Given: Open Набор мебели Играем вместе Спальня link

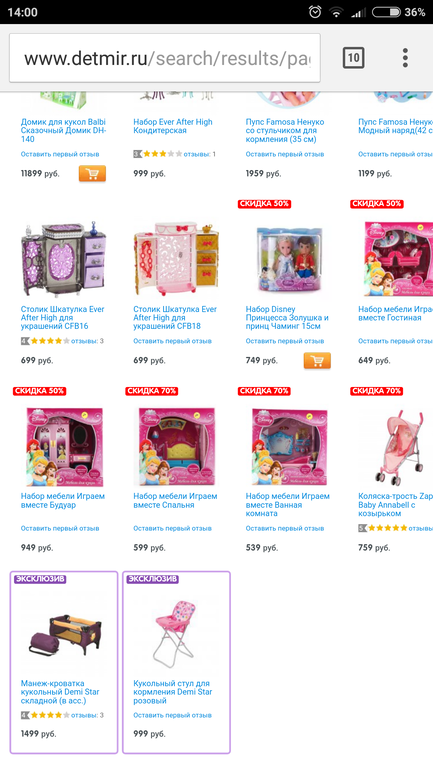Looking at the screenshot, I should (175, 500).
